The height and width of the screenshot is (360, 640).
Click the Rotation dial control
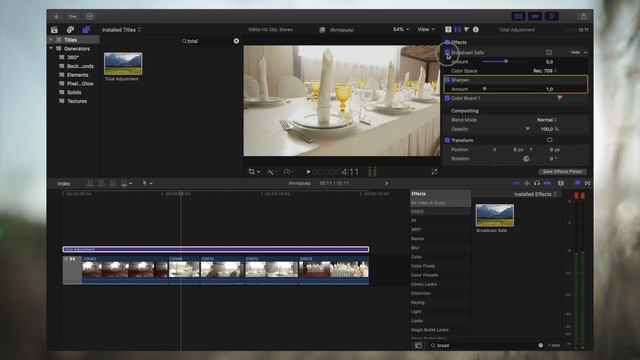(527, 159)
